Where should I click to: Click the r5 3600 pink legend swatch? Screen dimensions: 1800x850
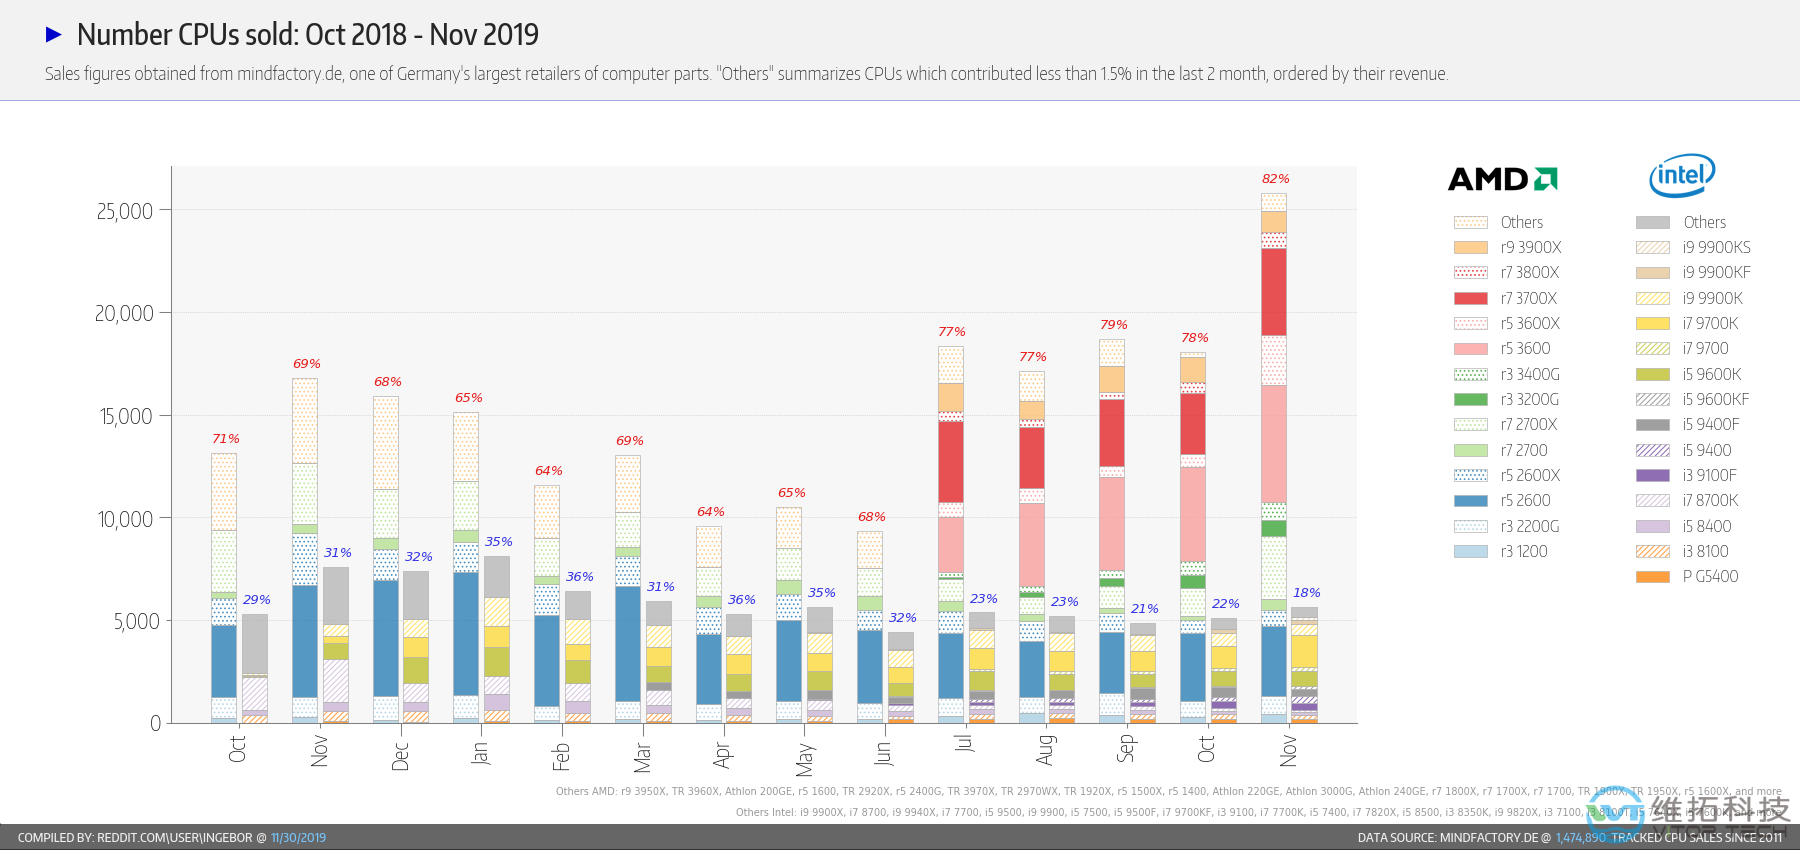[1471, 348]
